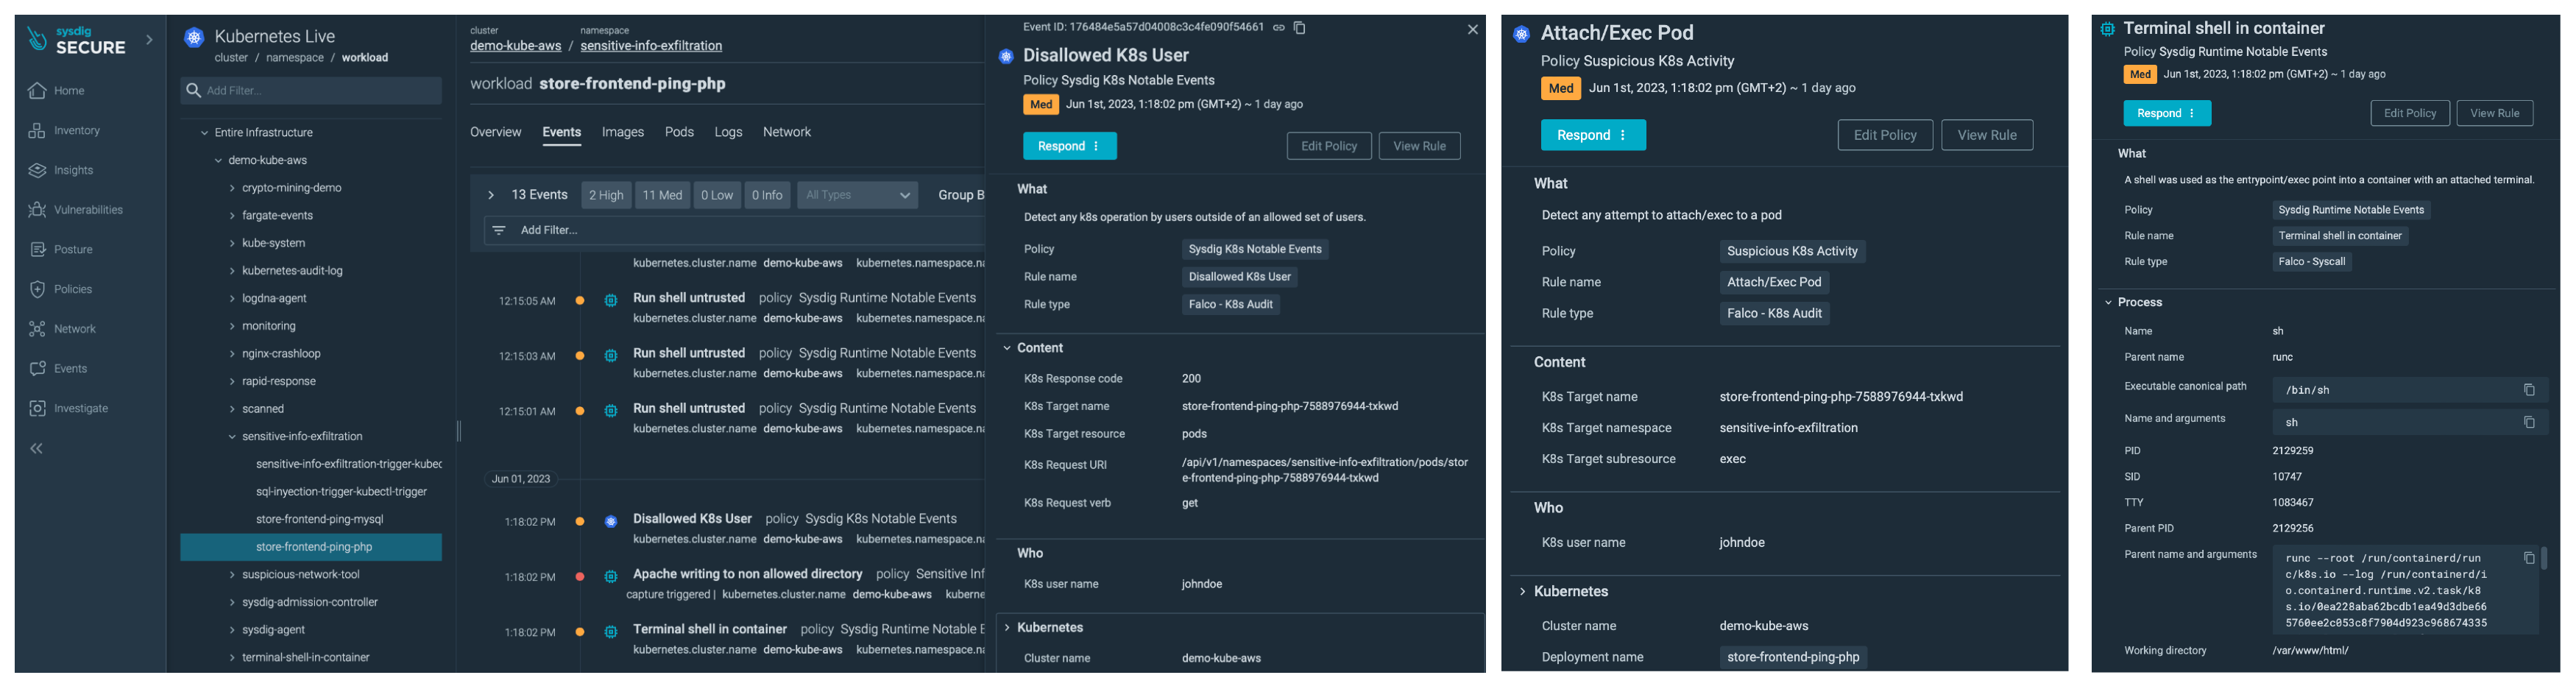Close the Disallowed K8s User panel
Screen dimensions: 2576x689
click(1473, 30)
